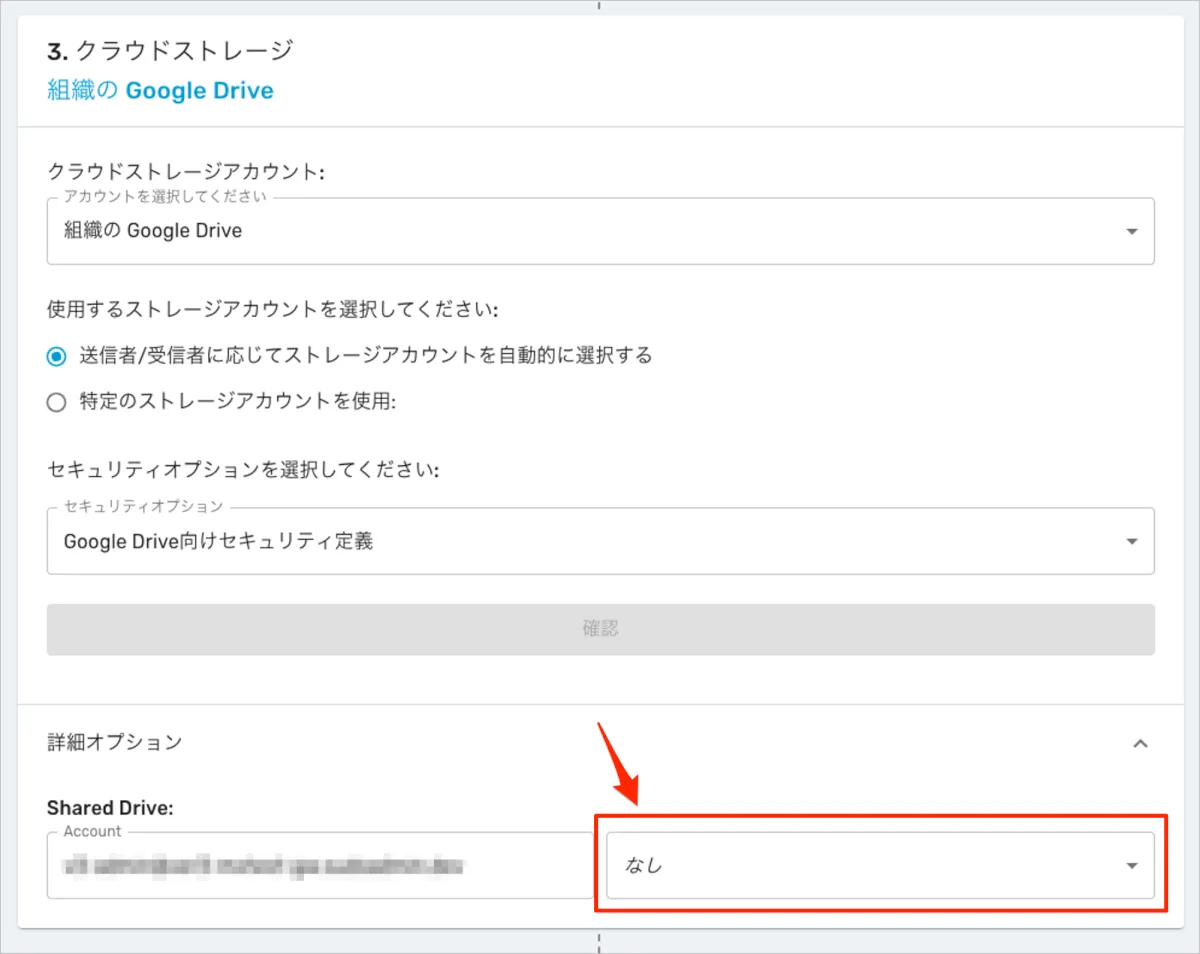Click the クラウドストレージアカウント: label
Viewport: 1200px width, 954px height.
pyautogui.click(x=186, y=172)
